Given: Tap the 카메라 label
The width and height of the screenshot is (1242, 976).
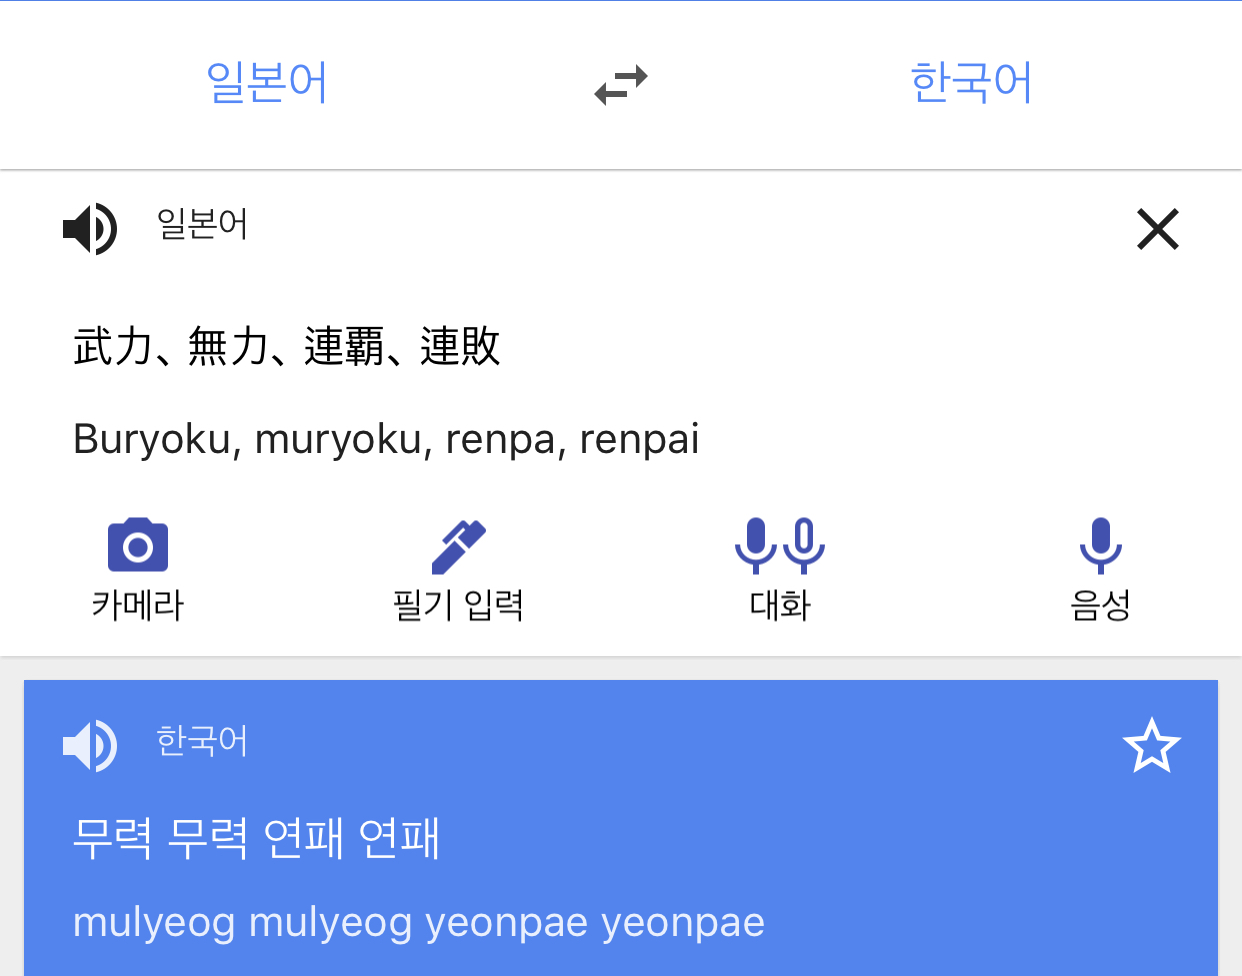Looking at the screenshot, I should point(138,605).
